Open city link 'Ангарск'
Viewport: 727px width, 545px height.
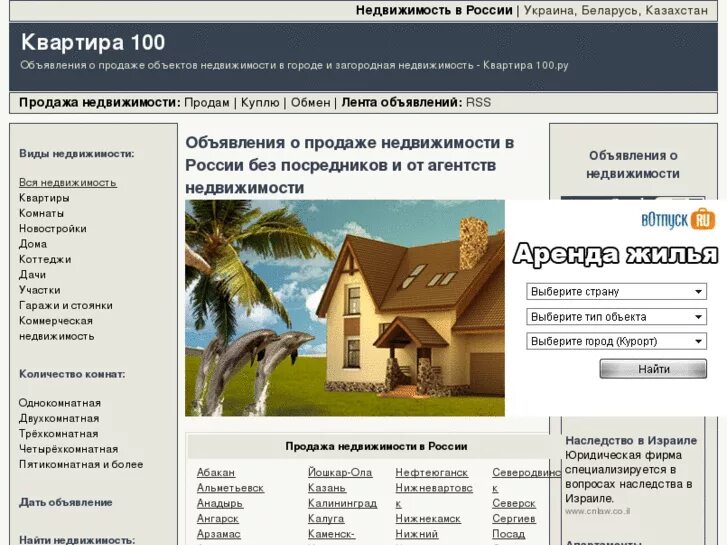(x=217, y=519)
